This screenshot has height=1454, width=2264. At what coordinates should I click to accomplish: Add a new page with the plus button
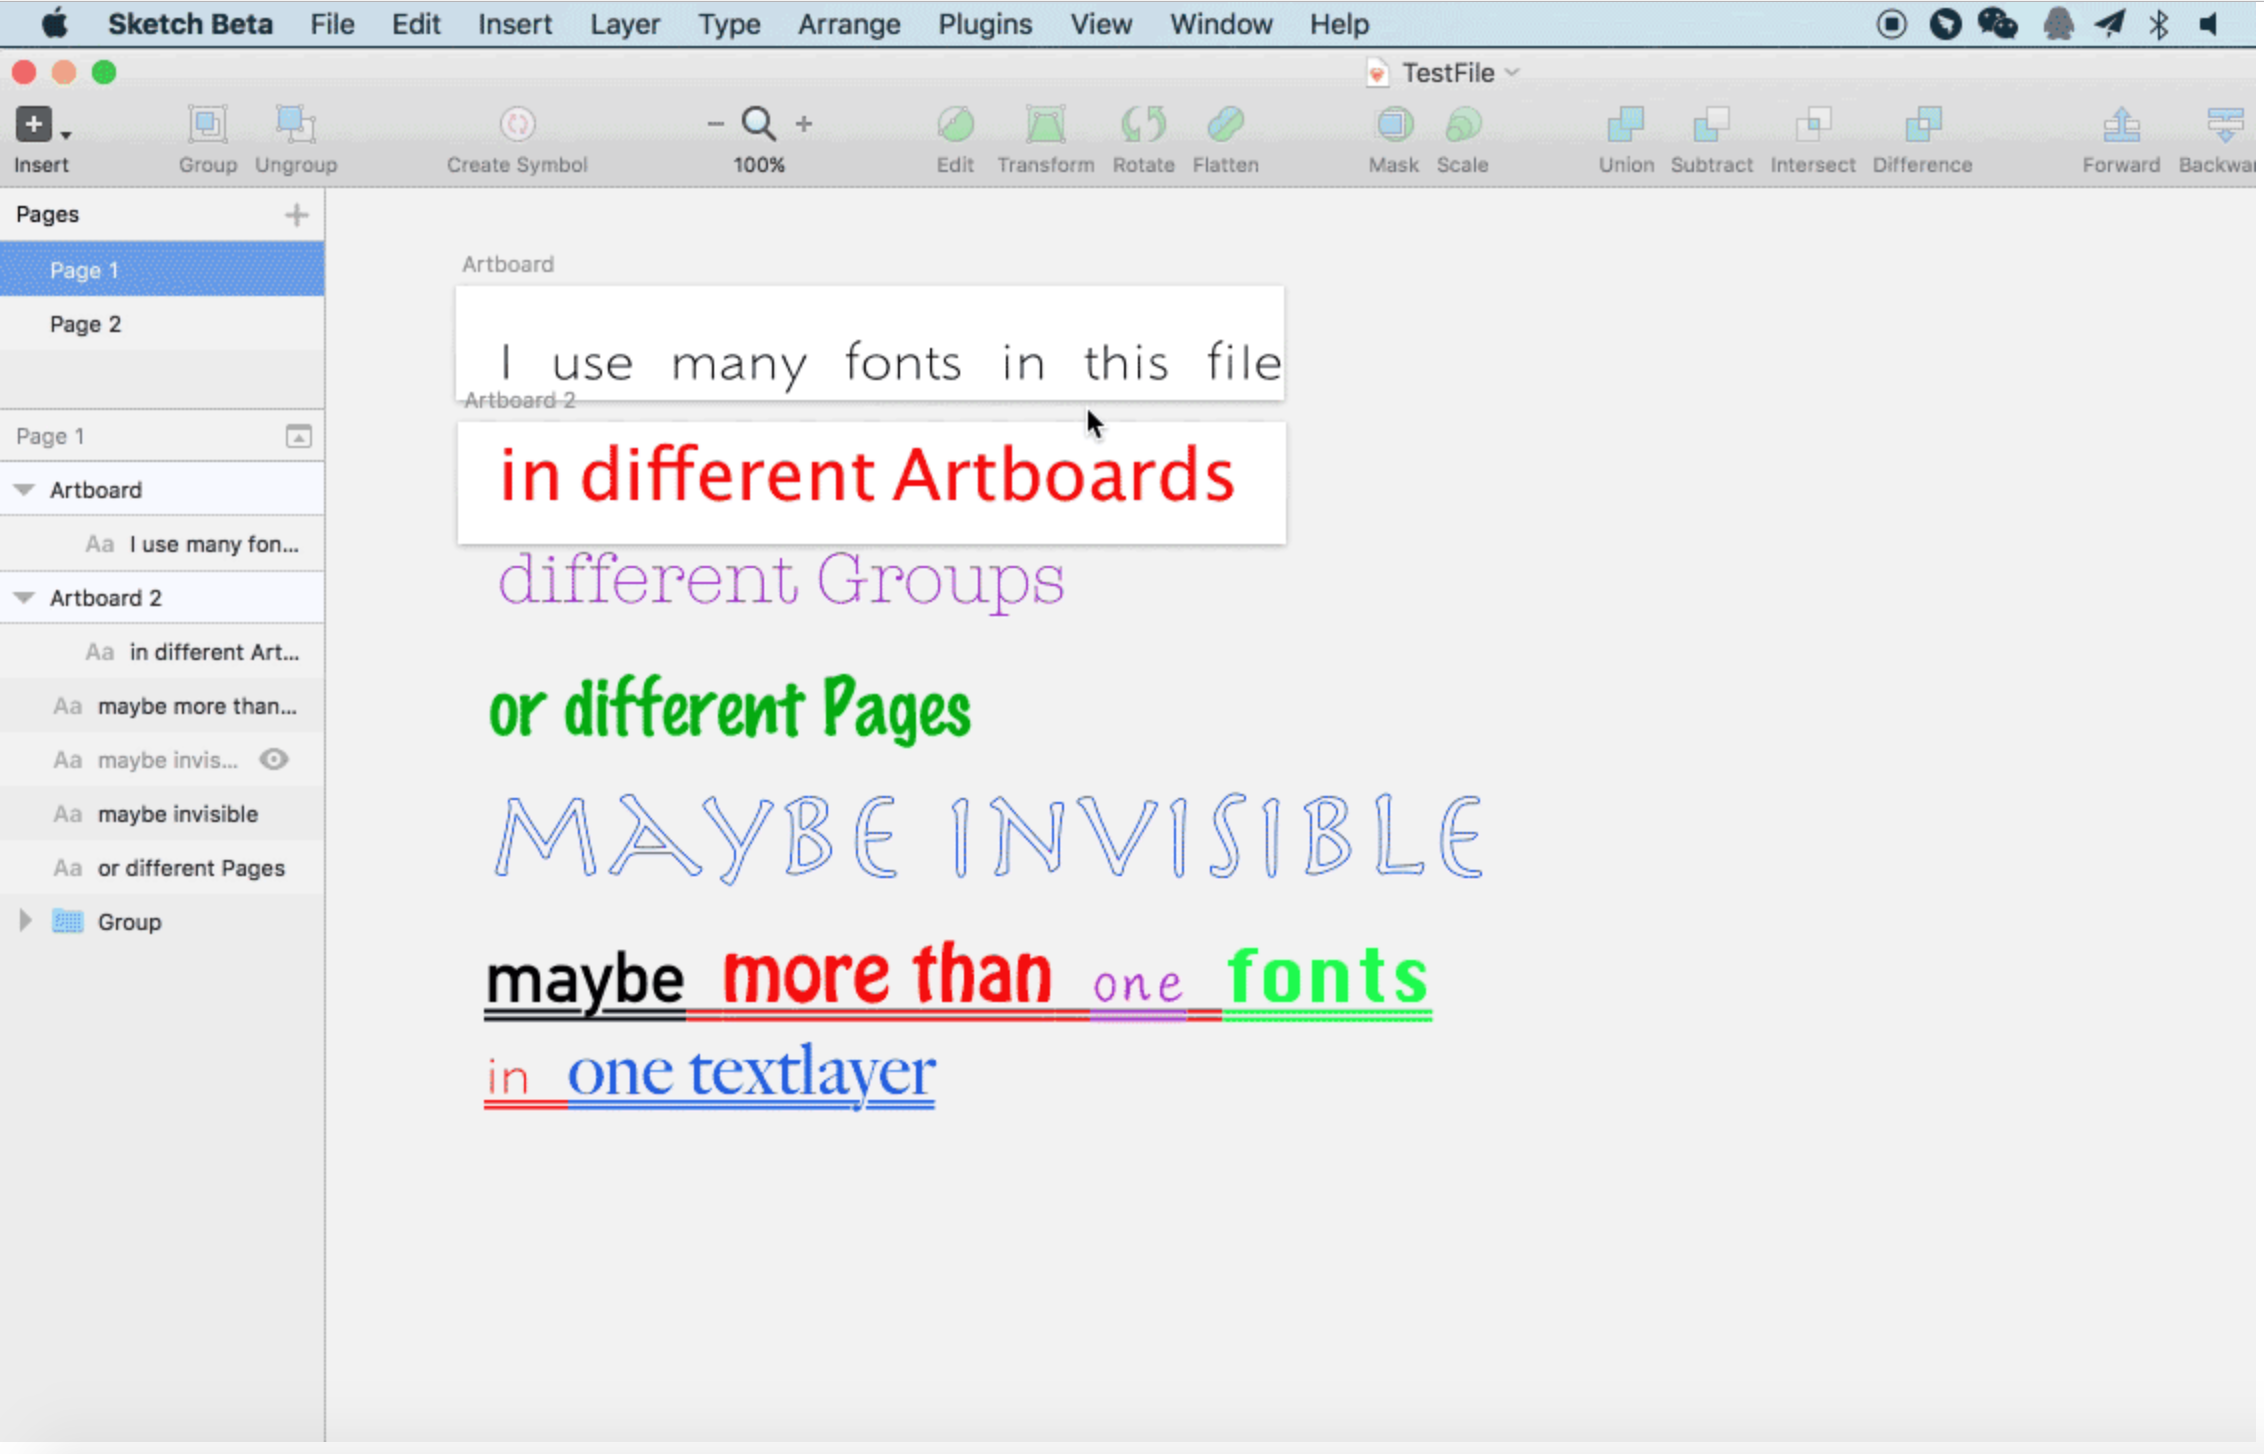[x=296, y=214]
